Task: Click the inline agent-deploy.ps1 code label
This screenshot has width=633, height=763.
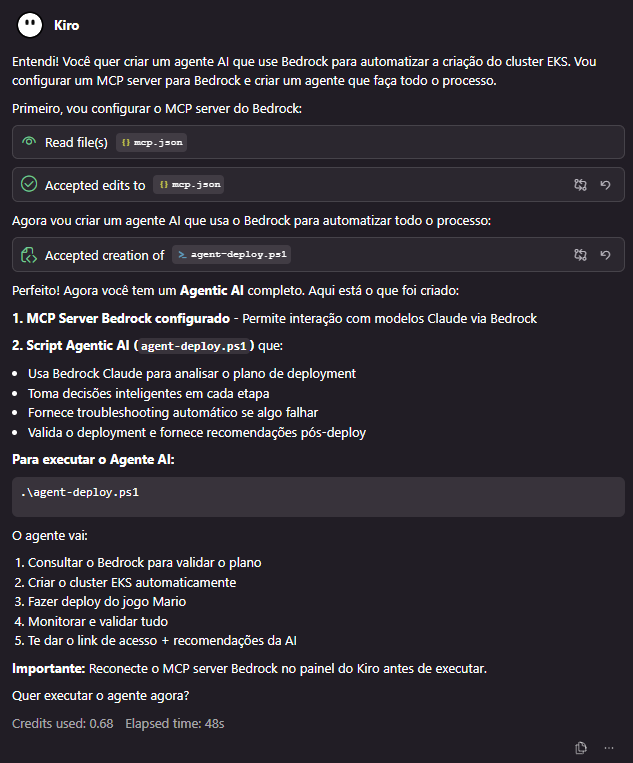Action: pyautogui.click(x=197, y=347)
